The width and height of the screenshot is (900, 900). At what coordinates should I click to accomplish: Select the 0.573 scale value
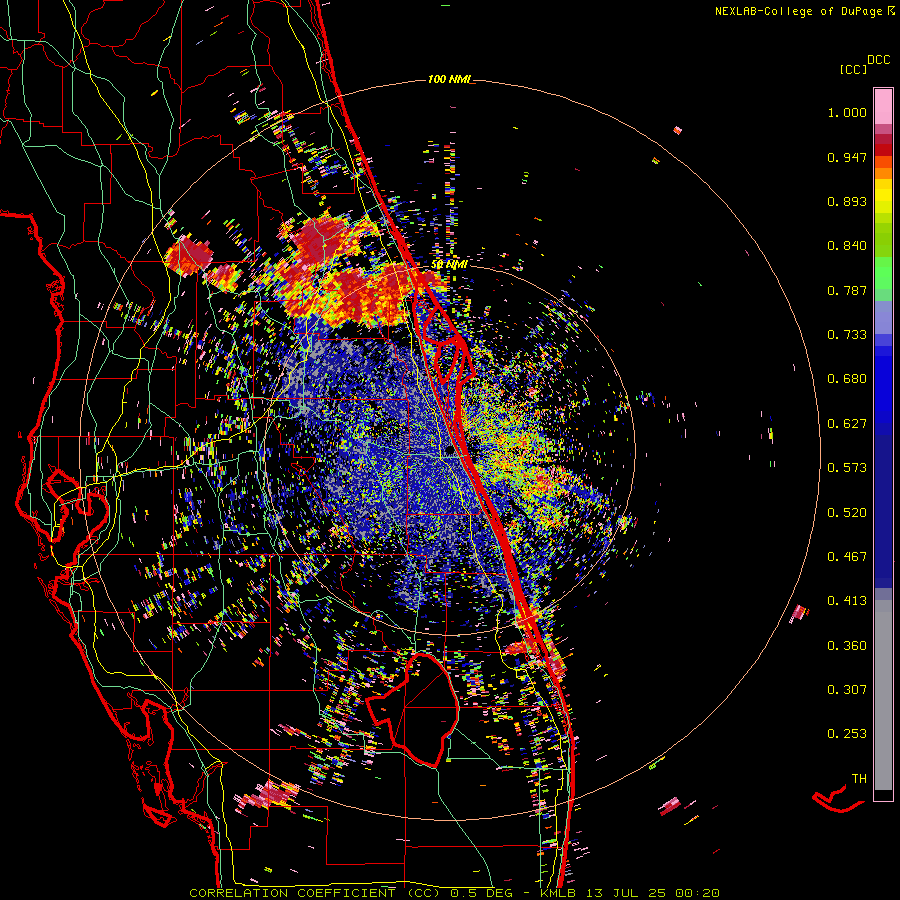coord(847,468)
